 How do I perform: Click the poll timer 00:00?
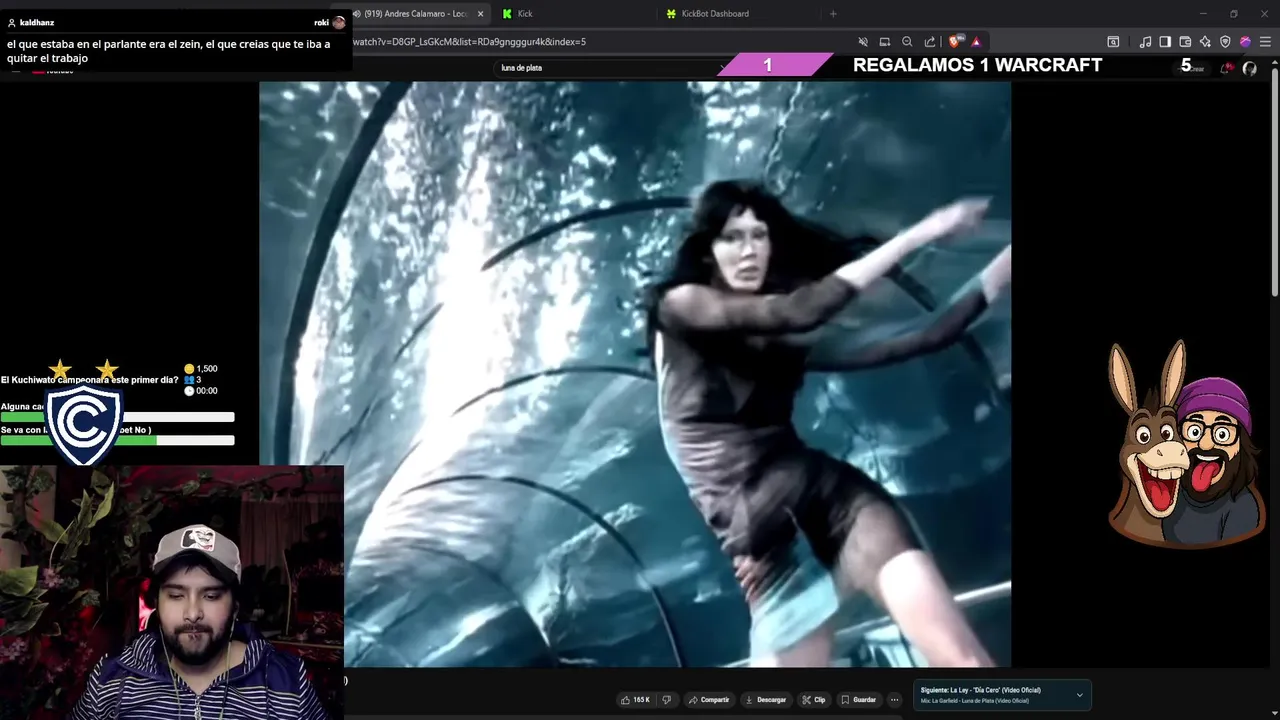(x=207, y=391)
